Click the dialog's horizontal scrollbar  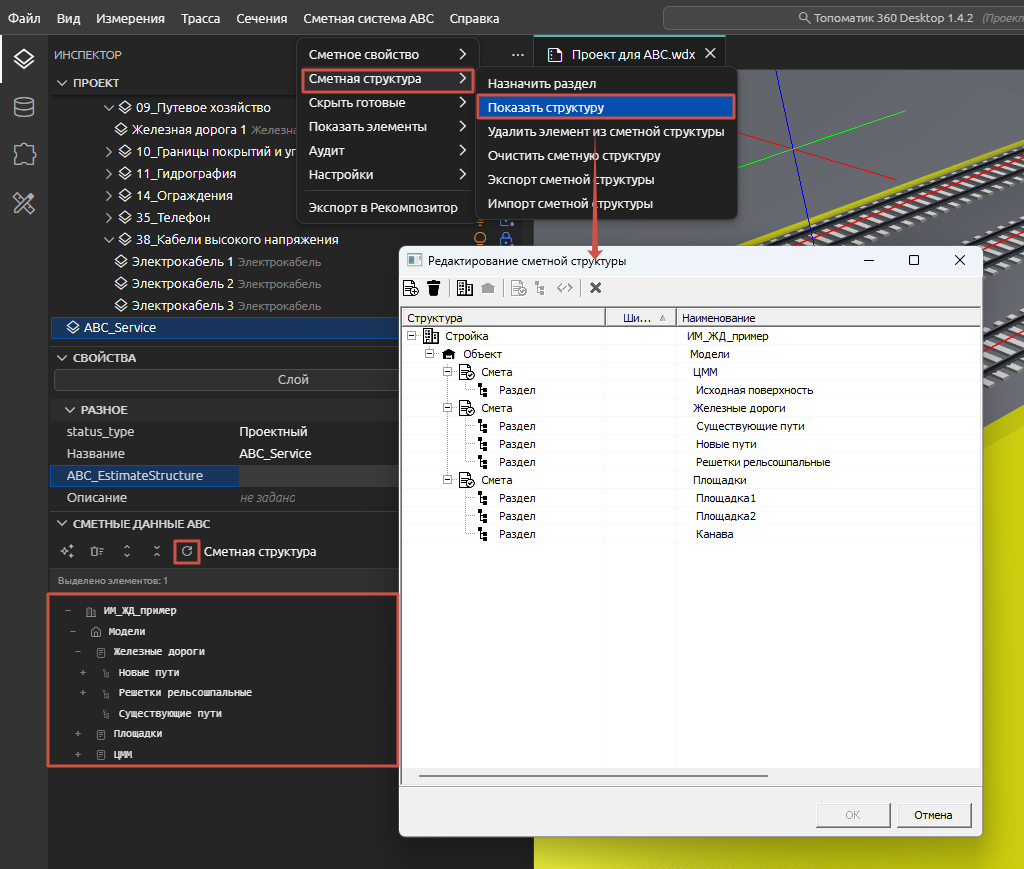(x=593, y=776)
